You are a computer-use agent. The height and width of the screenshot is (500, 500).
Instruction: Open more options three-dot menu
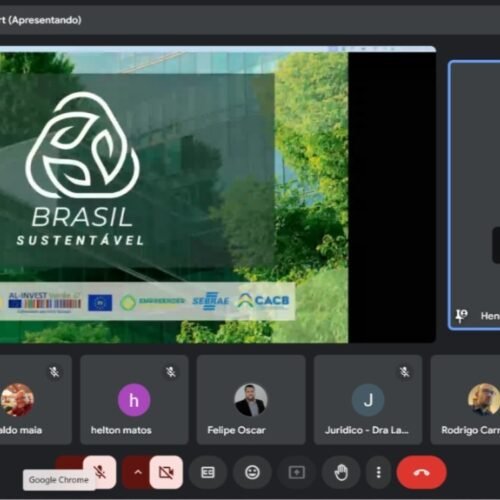coord(378,472)
